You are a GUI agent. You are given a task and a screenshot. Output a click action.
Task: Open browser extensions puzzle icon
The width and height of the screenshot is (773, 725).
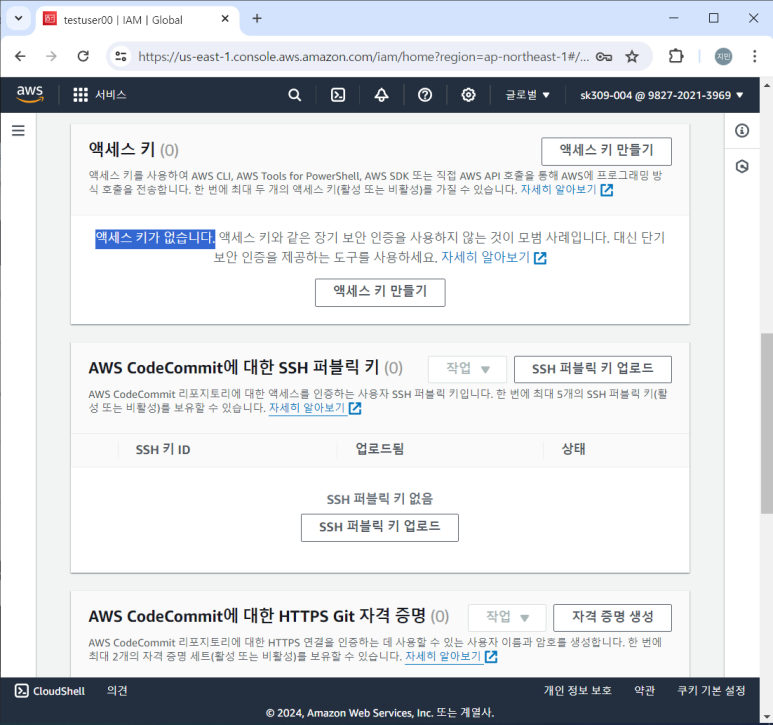click(x=676, y=57)
